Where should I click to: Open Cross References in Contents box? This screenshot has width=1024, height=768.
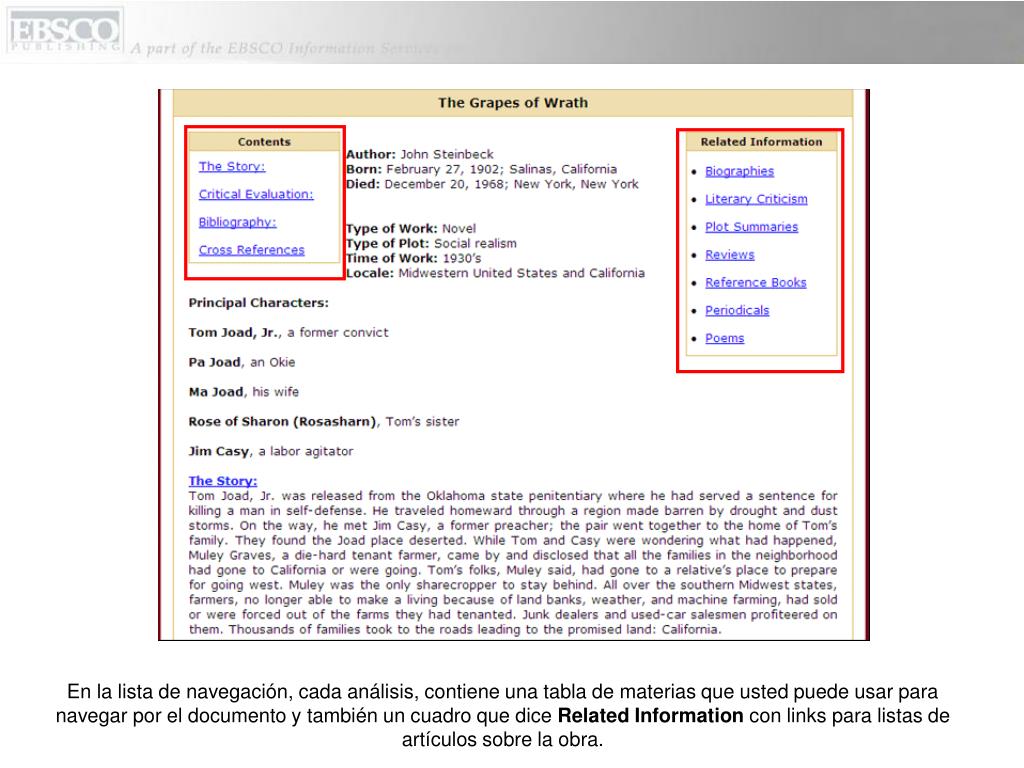click(x=251, y=250)
